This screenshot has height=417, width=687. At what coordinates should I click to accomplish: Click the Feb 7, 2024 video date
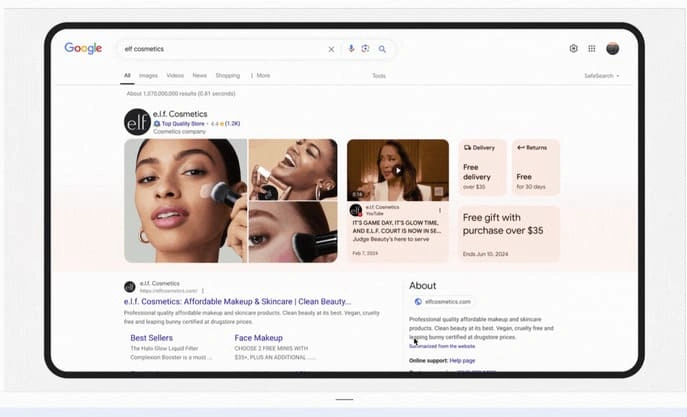pos(365,253)
